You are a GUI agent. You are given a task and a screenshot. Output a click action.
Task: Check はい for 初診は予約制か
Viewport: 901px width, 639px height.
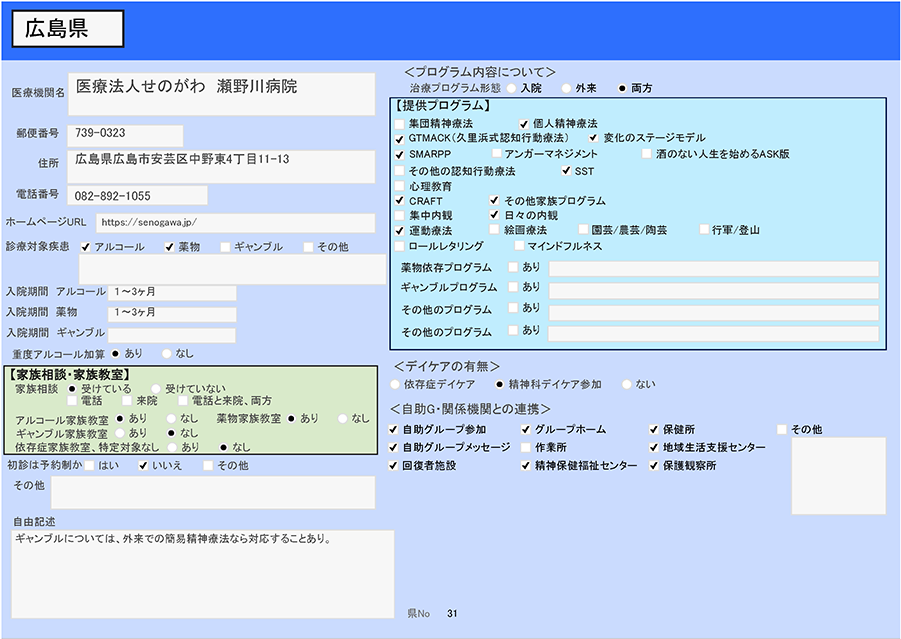(x=90, y=466)
